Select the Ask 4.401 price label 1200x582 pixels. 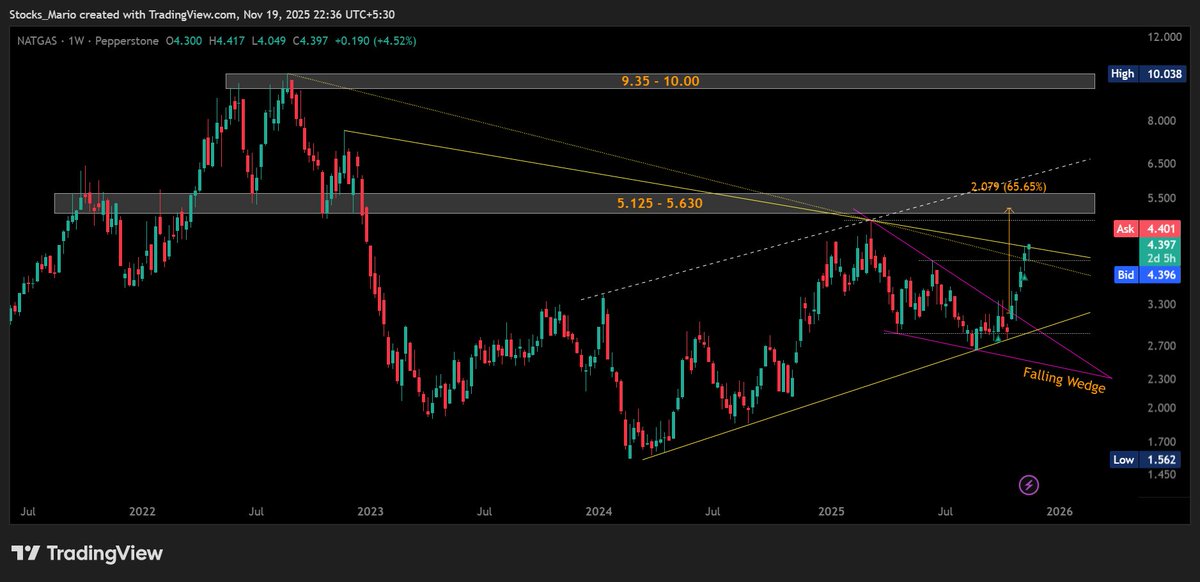(x=1147, y=229)
